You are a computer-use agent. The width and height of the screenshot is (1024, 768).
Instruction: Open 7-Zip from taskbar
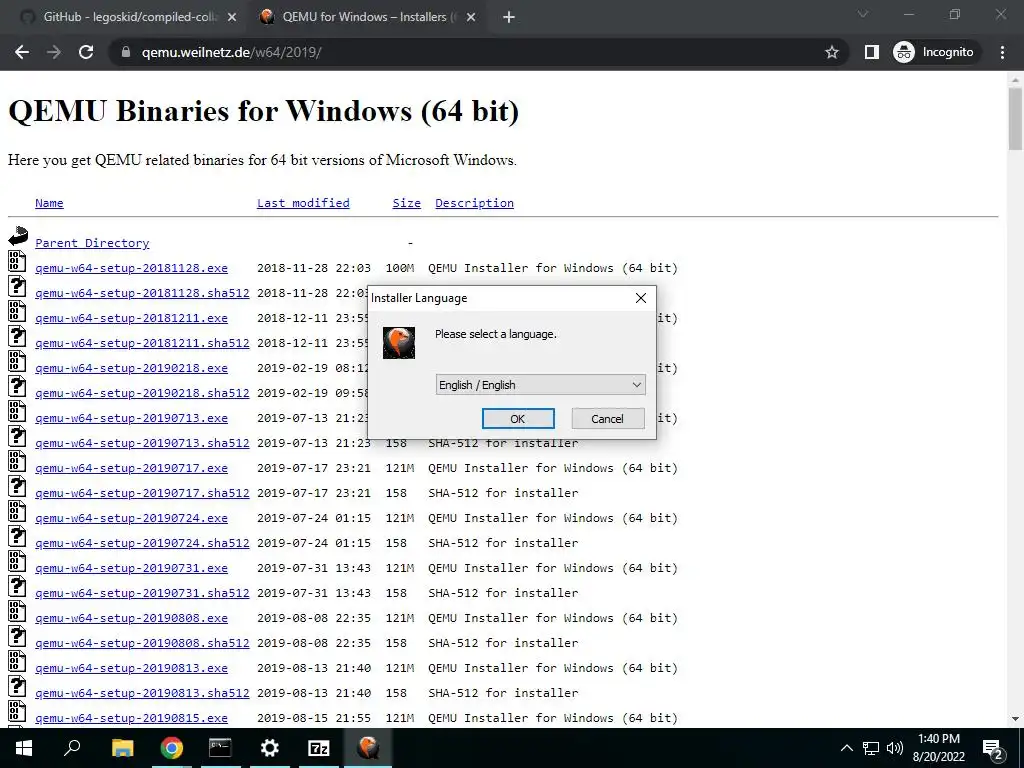tap(318, 748)
